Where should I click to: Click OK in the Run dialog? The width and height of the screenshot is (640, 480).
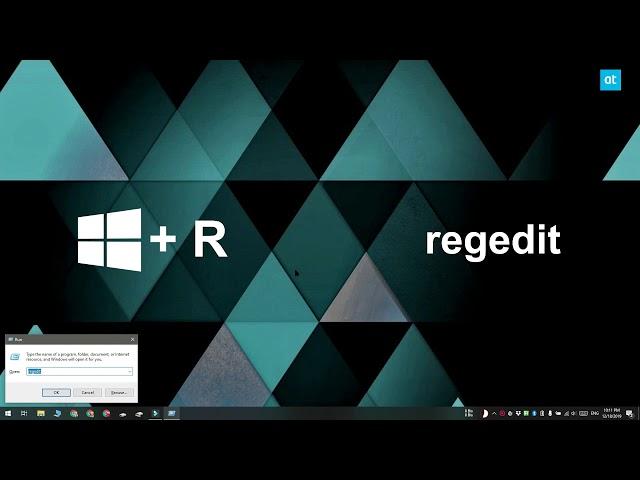[x=56, y=392]
